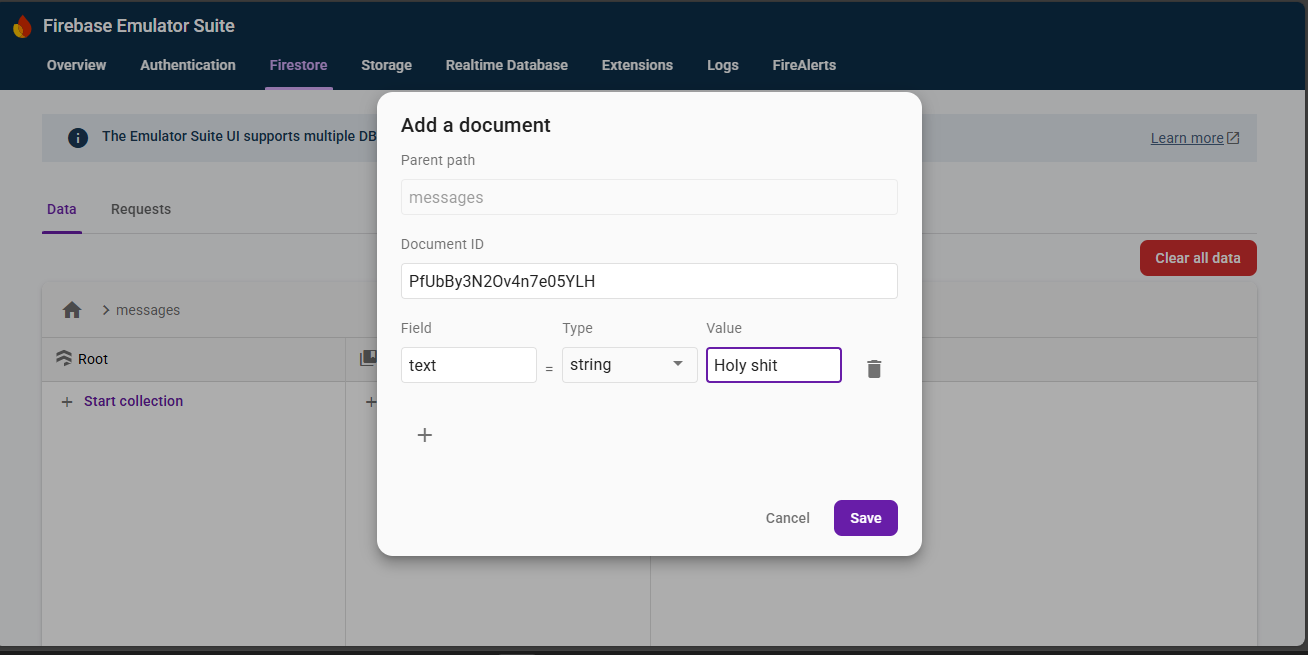
Task: Click the home icon in the breadcrumb
Action: click(71, 310)
